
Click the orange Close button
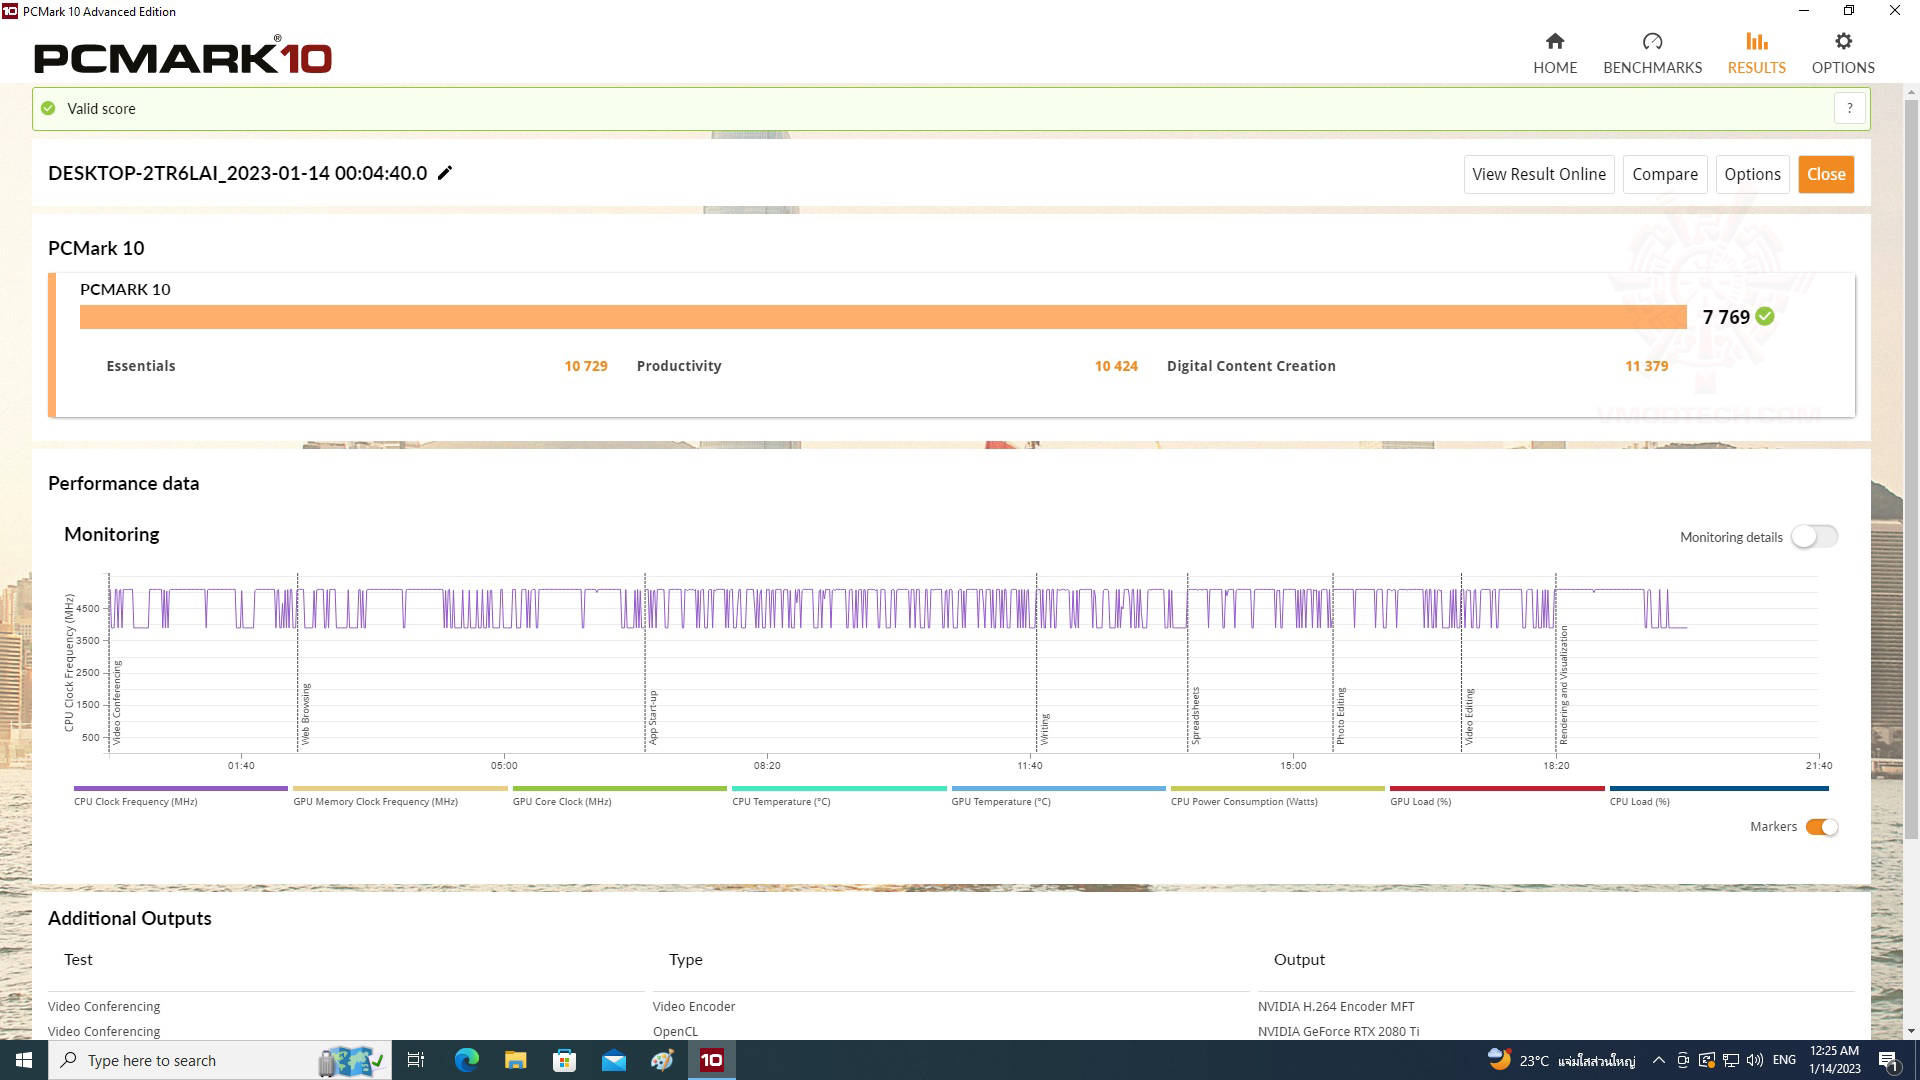(1825, 174)
